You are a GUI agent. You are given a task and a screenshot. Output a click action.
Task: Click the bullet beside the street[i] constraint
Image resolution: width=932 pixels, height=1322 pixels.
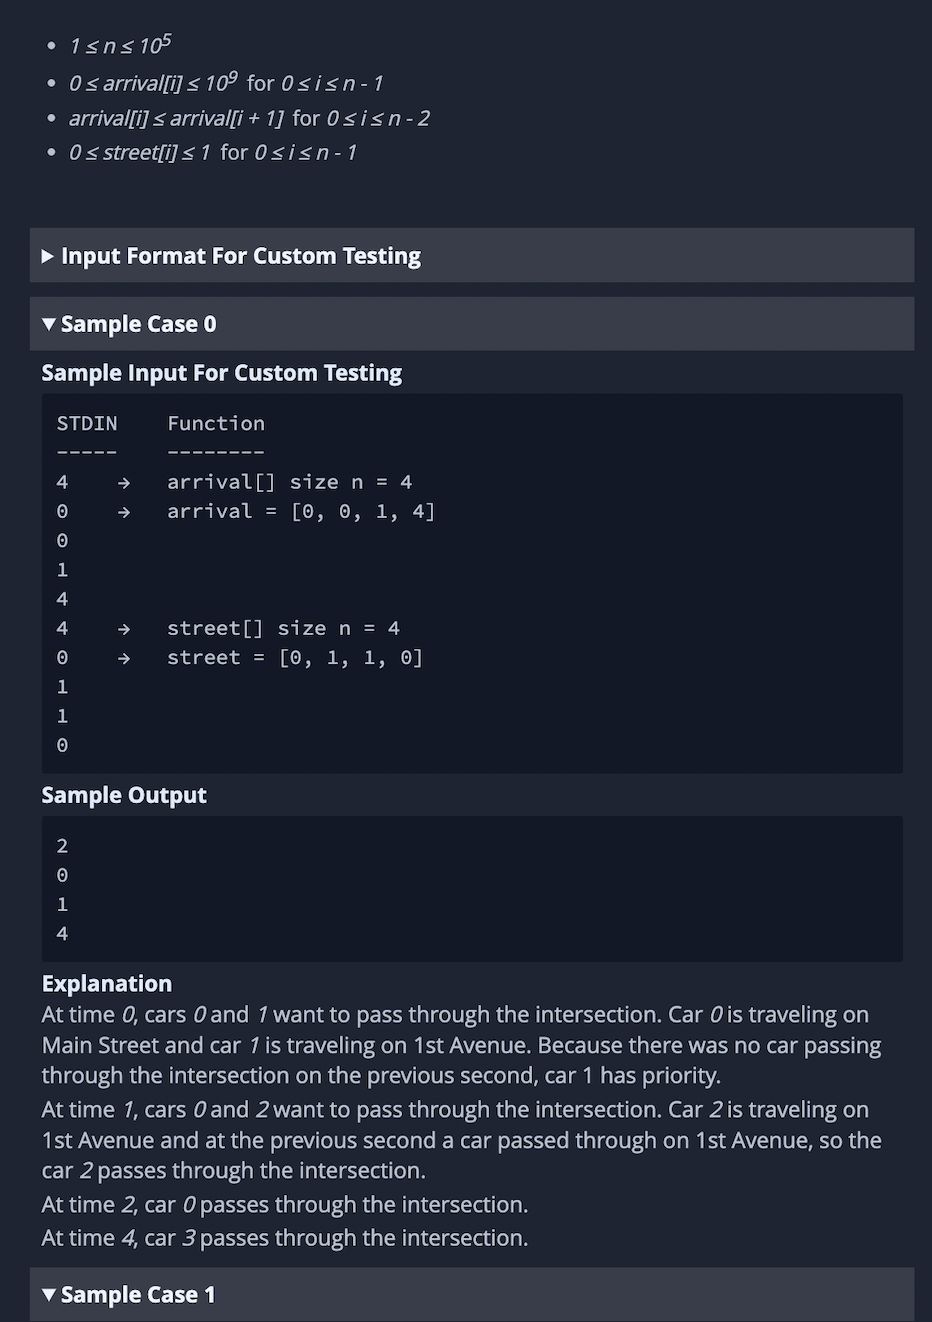(x=50, y=152)
